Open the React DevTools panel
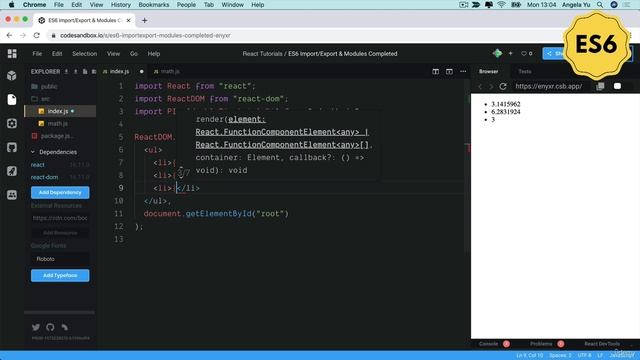 point(602,344)
